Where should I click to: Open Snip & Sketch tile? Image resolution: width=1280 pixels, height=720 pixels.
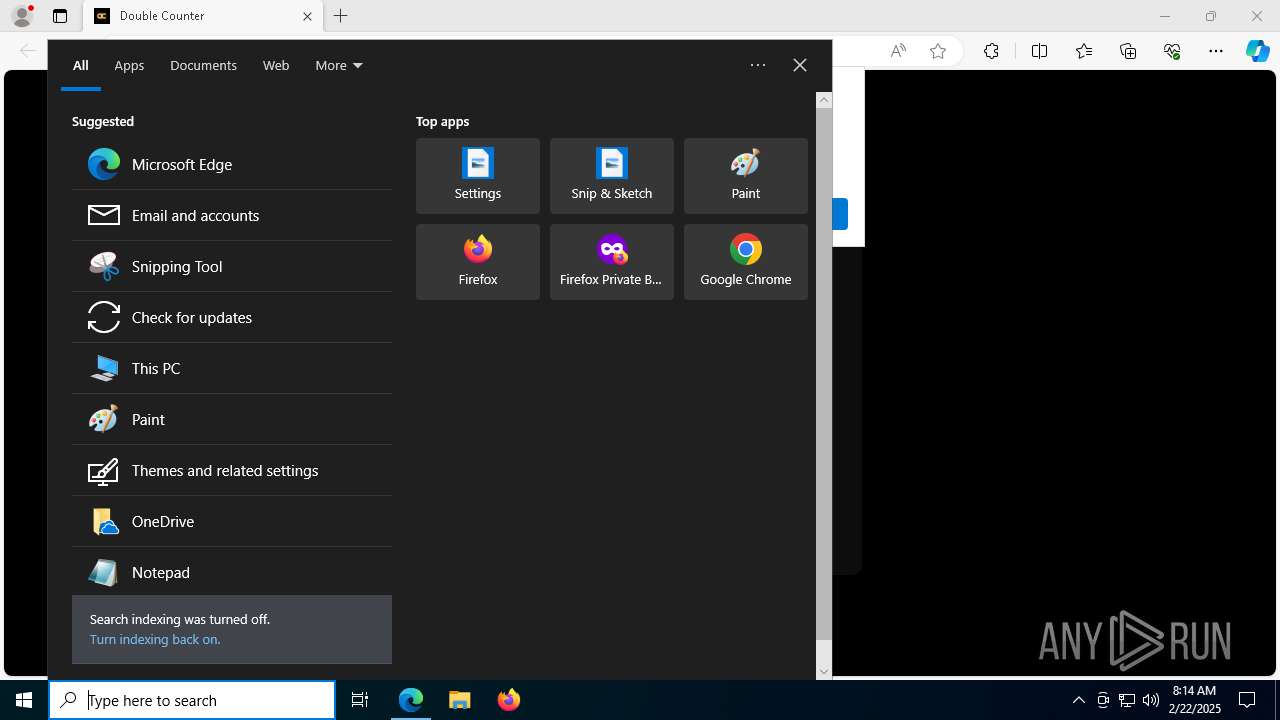612,176
